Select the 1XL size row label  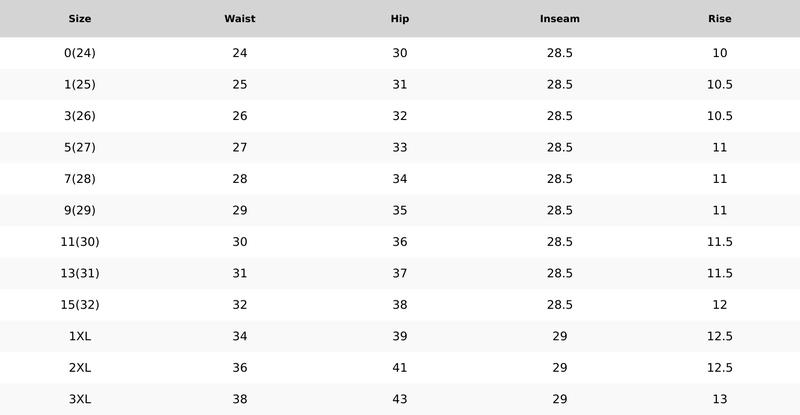pos(80,336)
